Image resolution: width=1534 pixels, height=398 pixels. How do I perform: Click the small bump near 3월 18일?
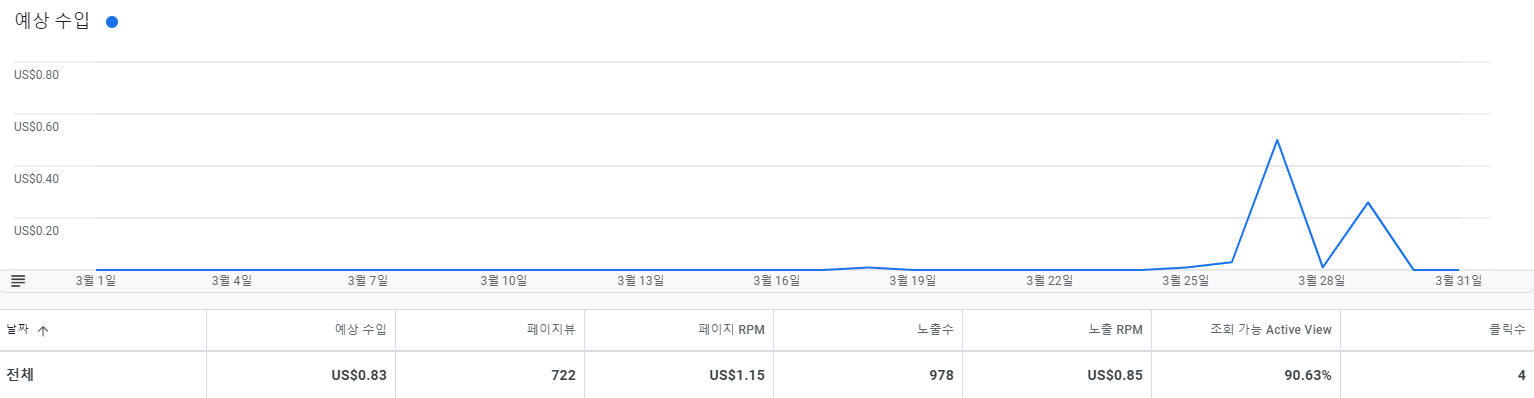868,267
